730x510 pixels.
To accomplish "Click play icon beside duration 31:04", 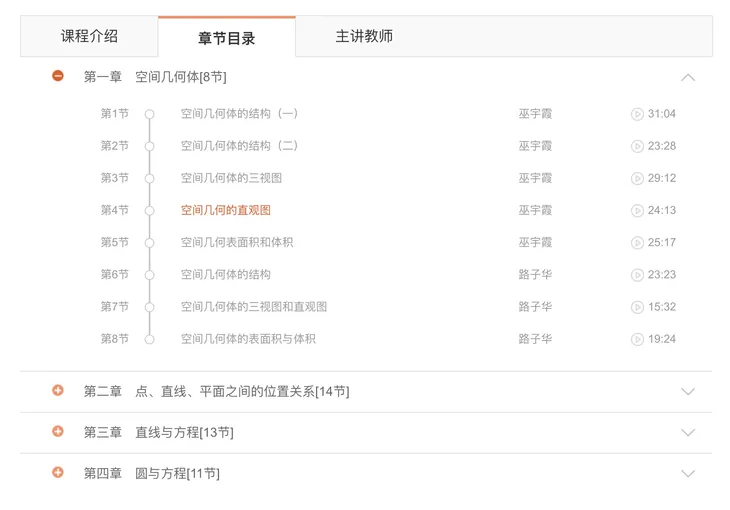I will (x=637, y=114).
